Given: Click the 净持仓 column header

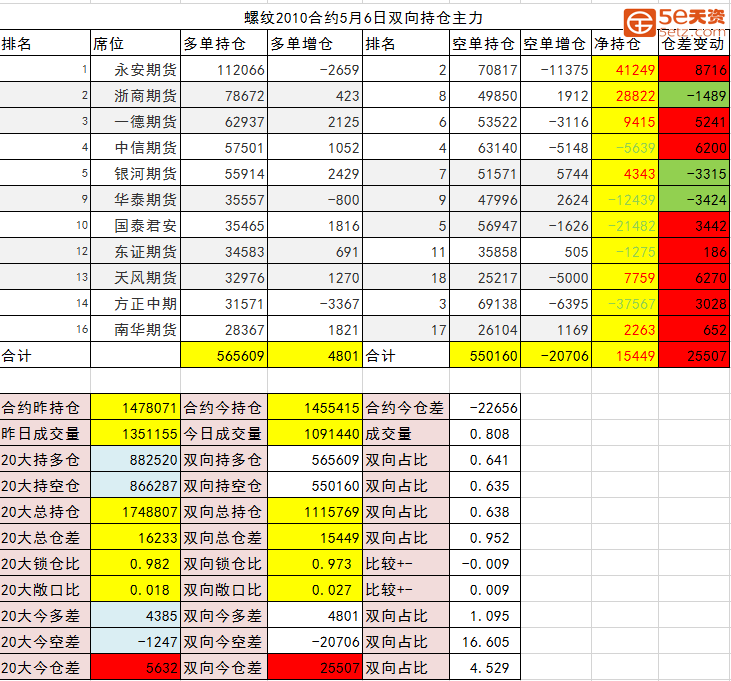Looking at the screenshot, I should [625, 43].
